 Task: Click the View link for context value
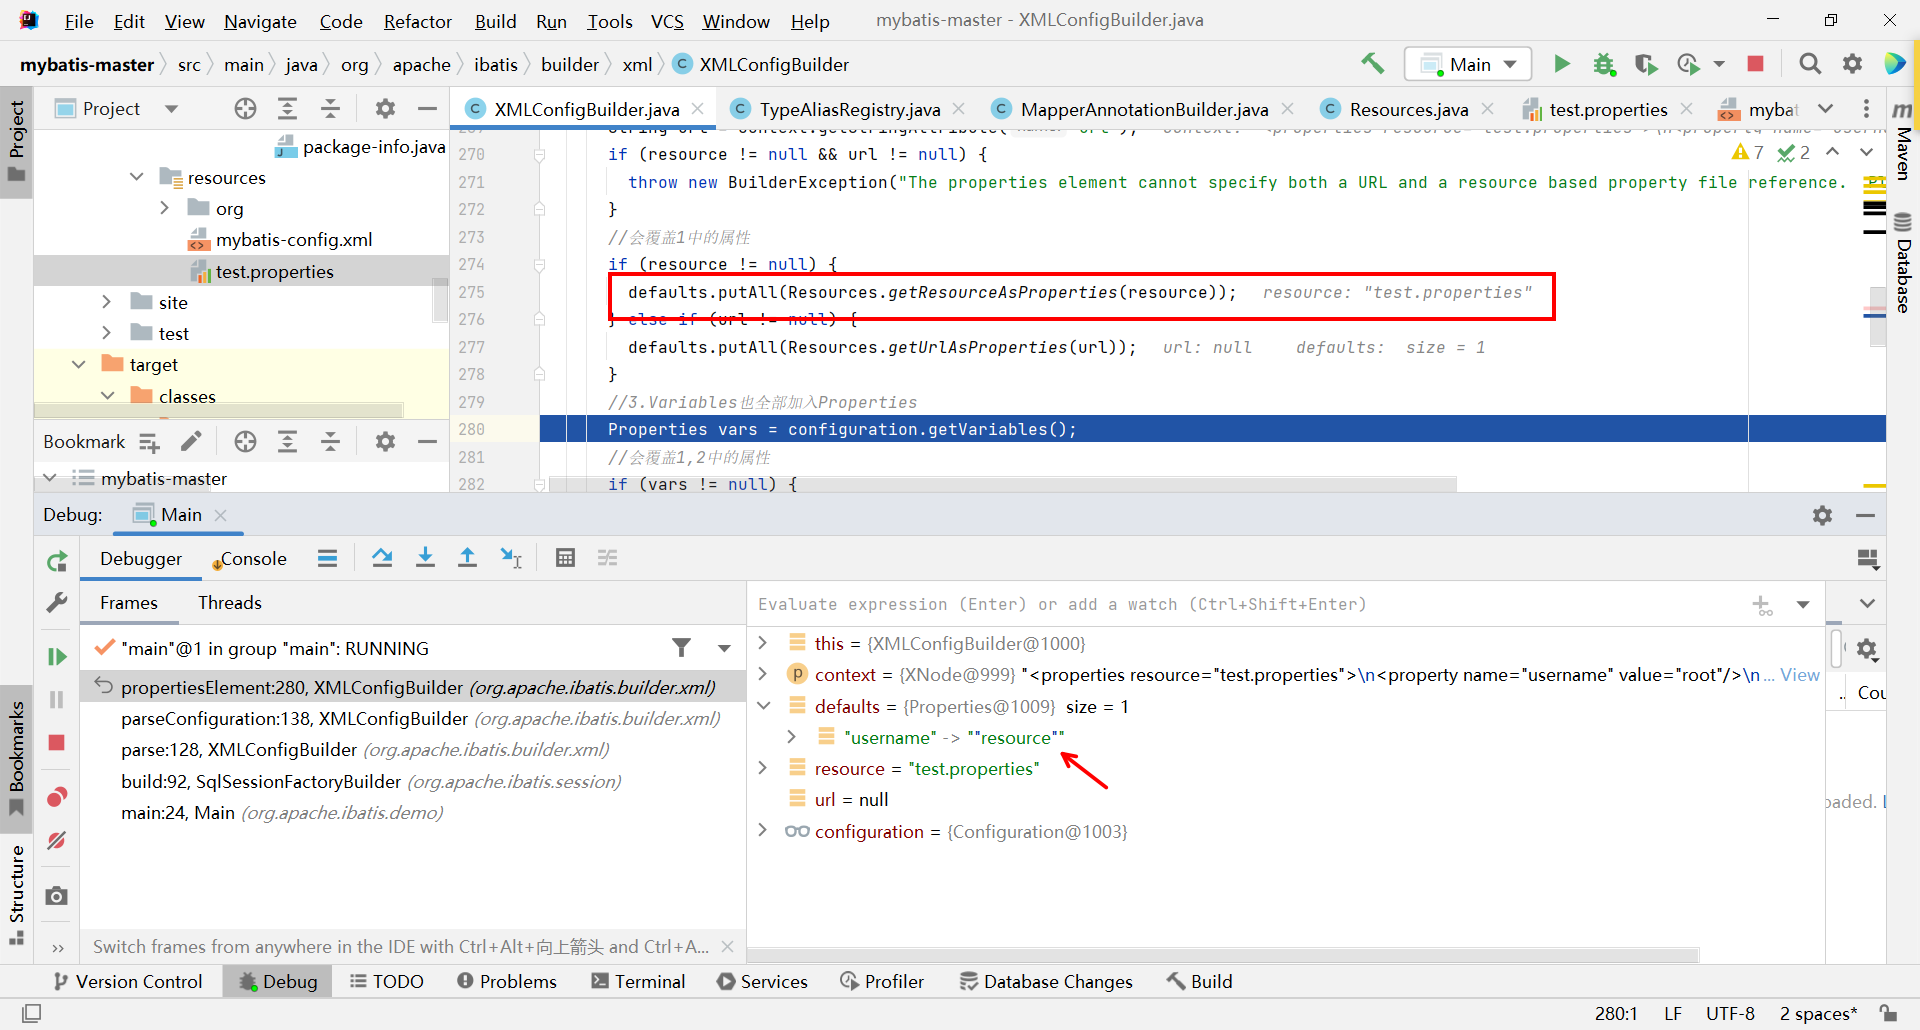point(1799,674)
